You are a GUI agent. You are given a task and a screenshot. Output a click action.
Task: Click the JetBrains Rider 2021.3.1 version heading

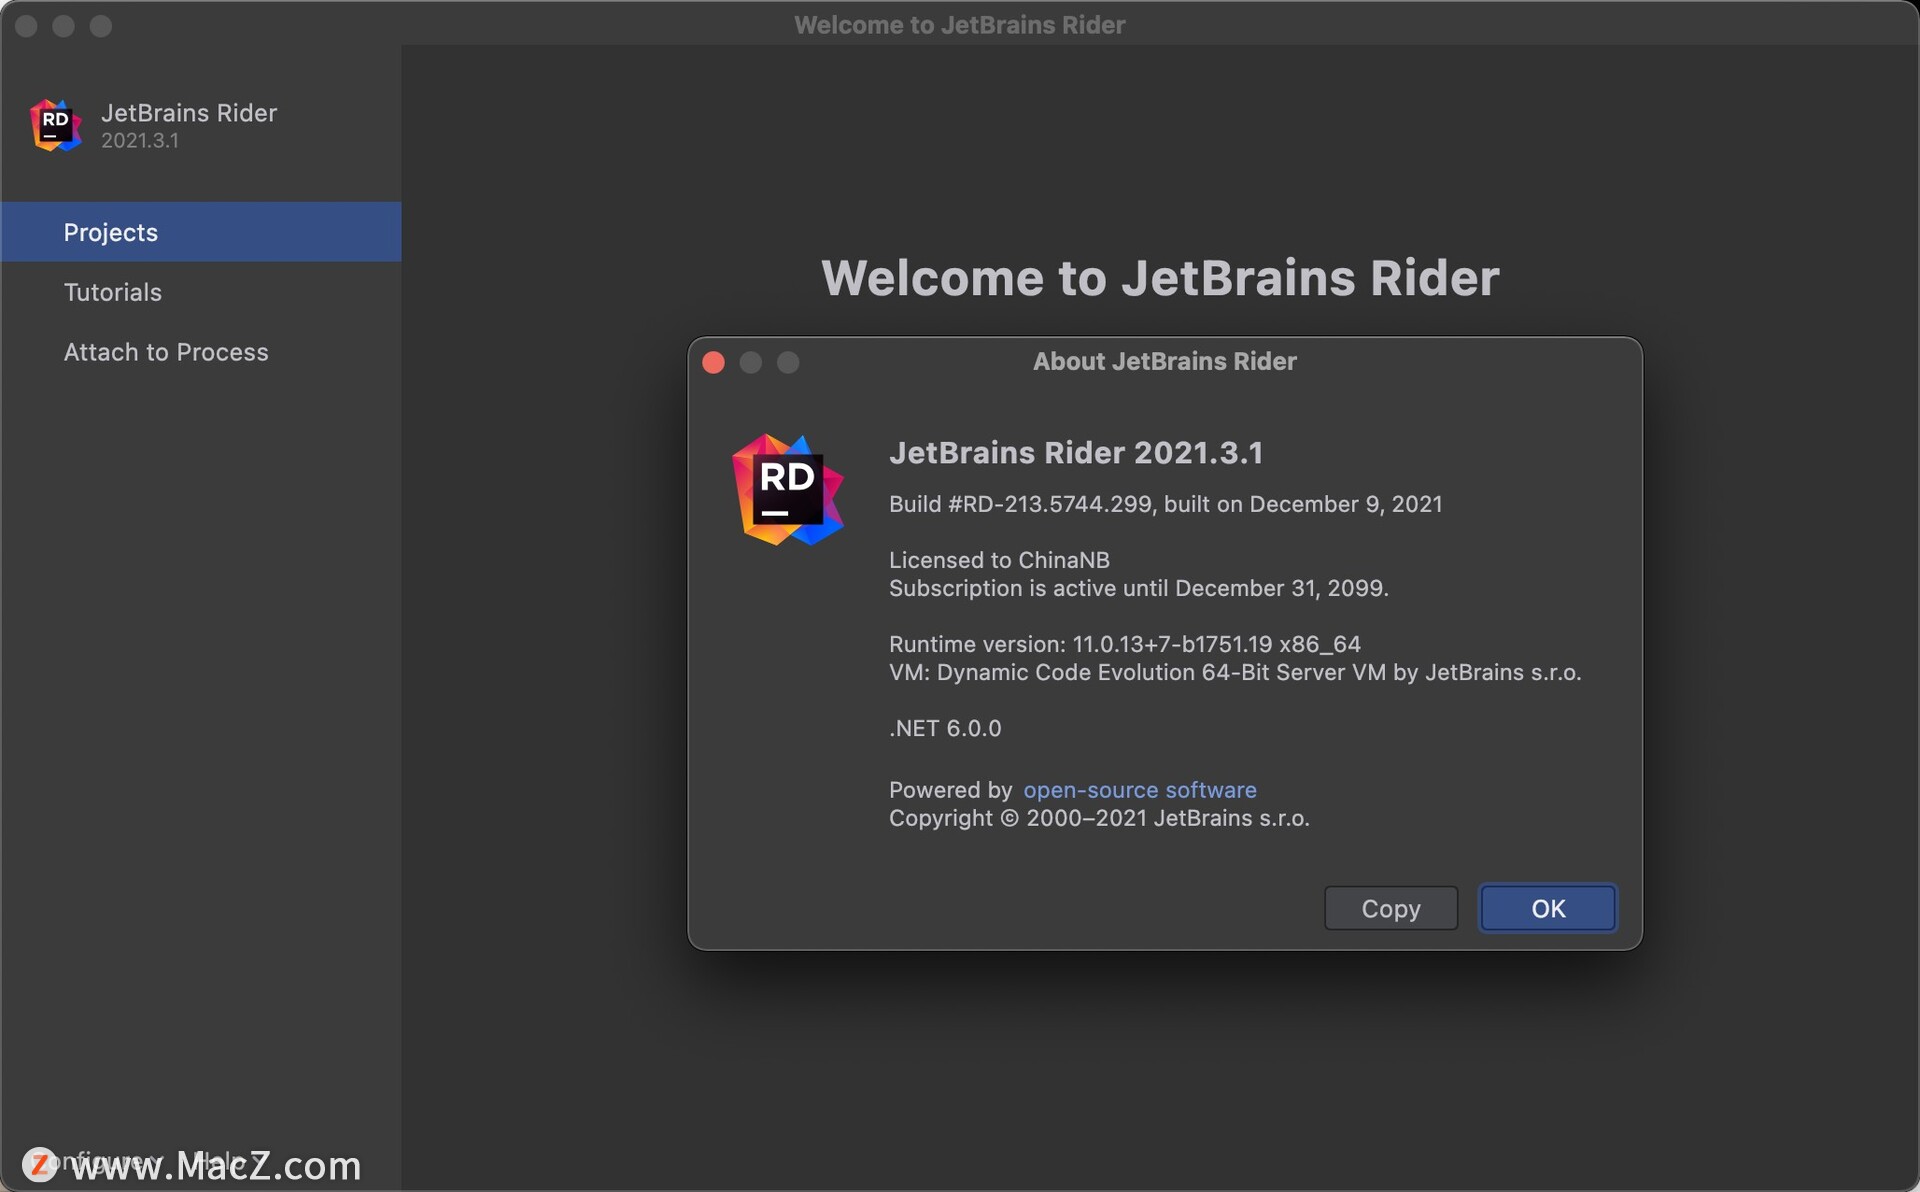(1076, 453)
